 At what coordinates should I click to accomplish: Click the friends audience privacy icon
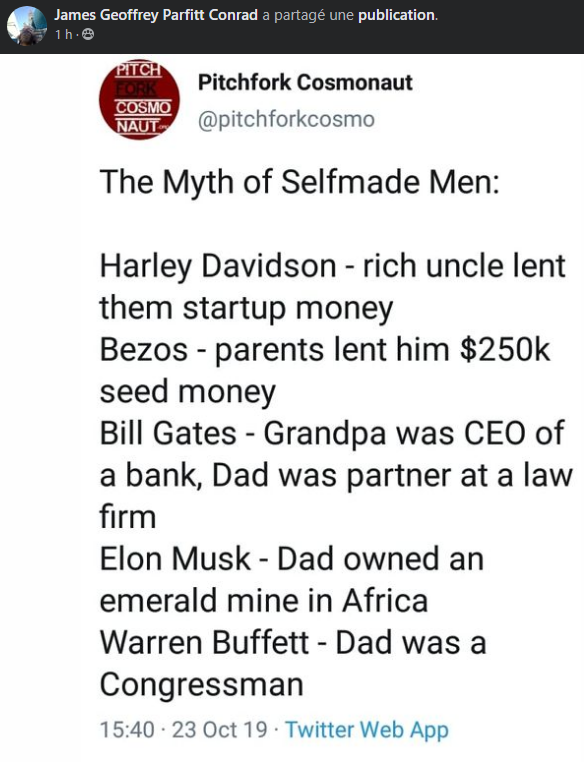pyautogui.click(x=88, y=35)
